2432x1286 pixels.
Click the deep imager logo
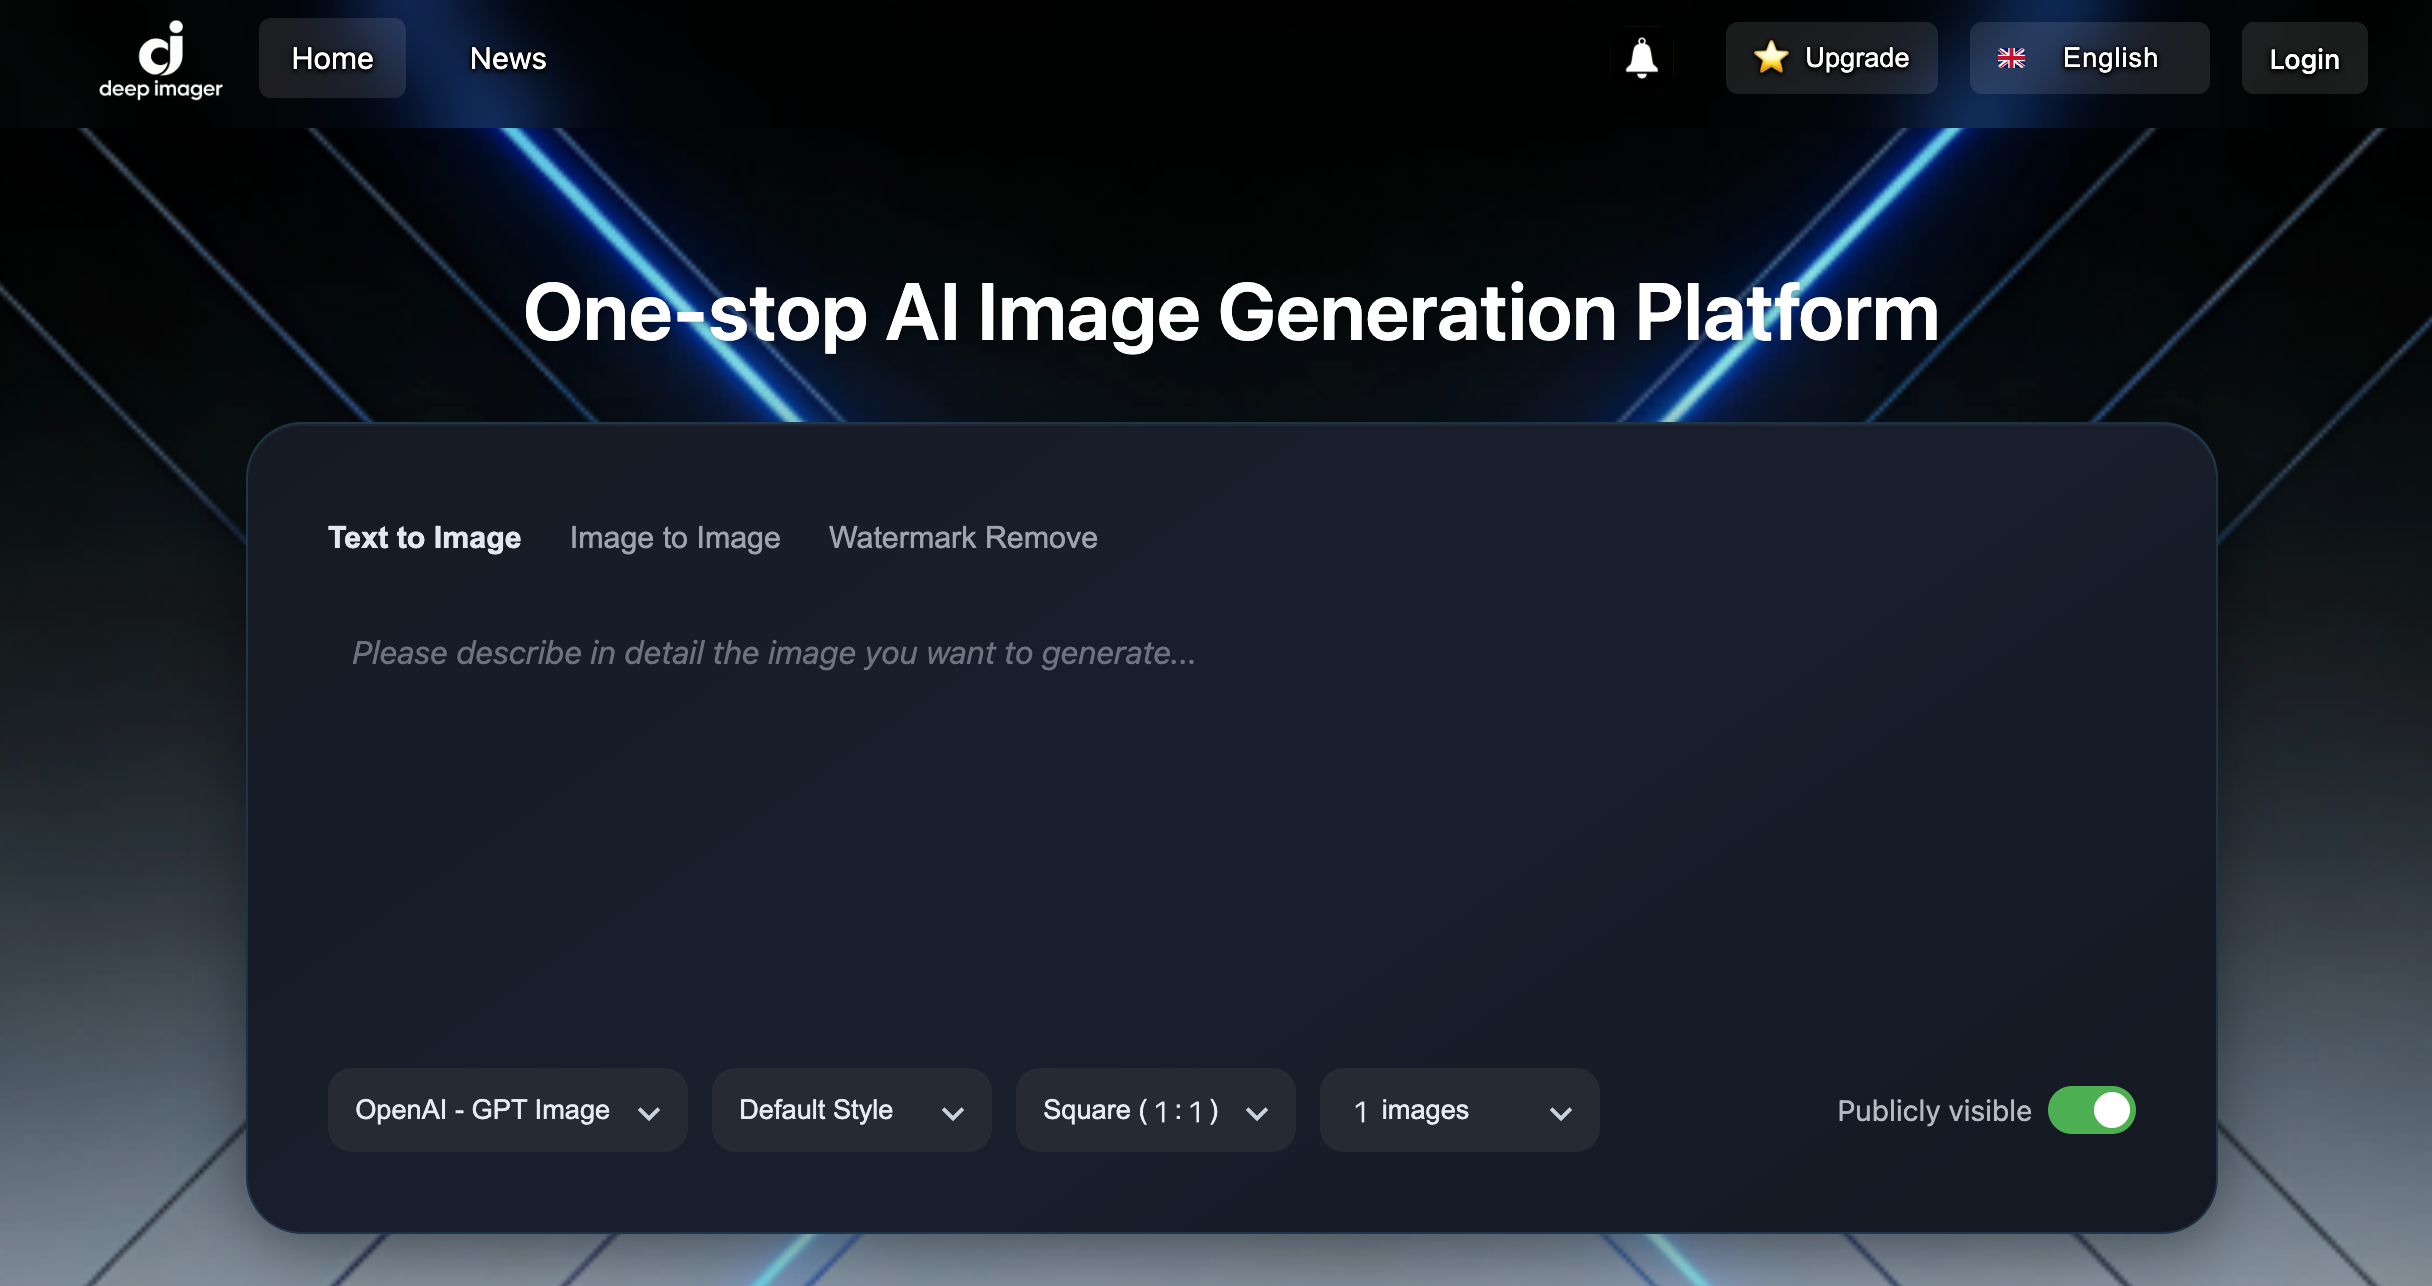(x=161, y=60)
